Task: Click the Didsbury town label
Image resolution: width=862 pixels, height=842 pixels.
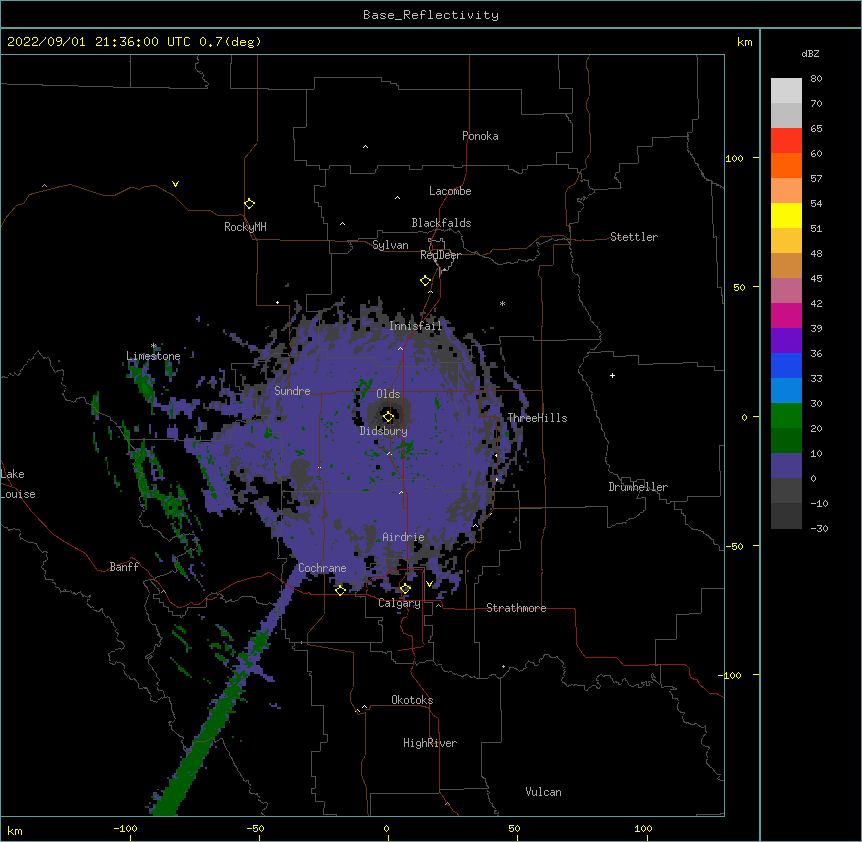Action: [x=383, y=431]
